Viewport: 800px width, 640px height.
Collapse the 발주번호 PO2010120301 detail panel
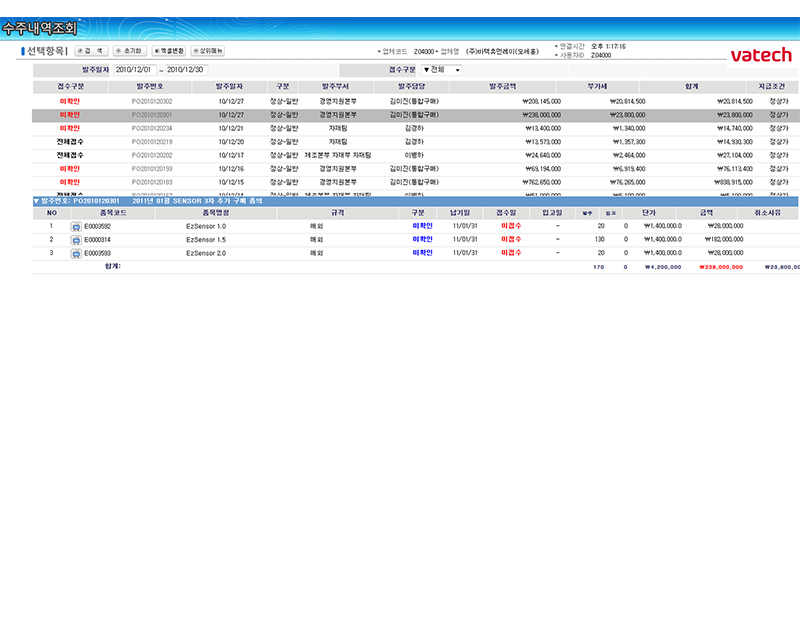(x=37, y=201)
